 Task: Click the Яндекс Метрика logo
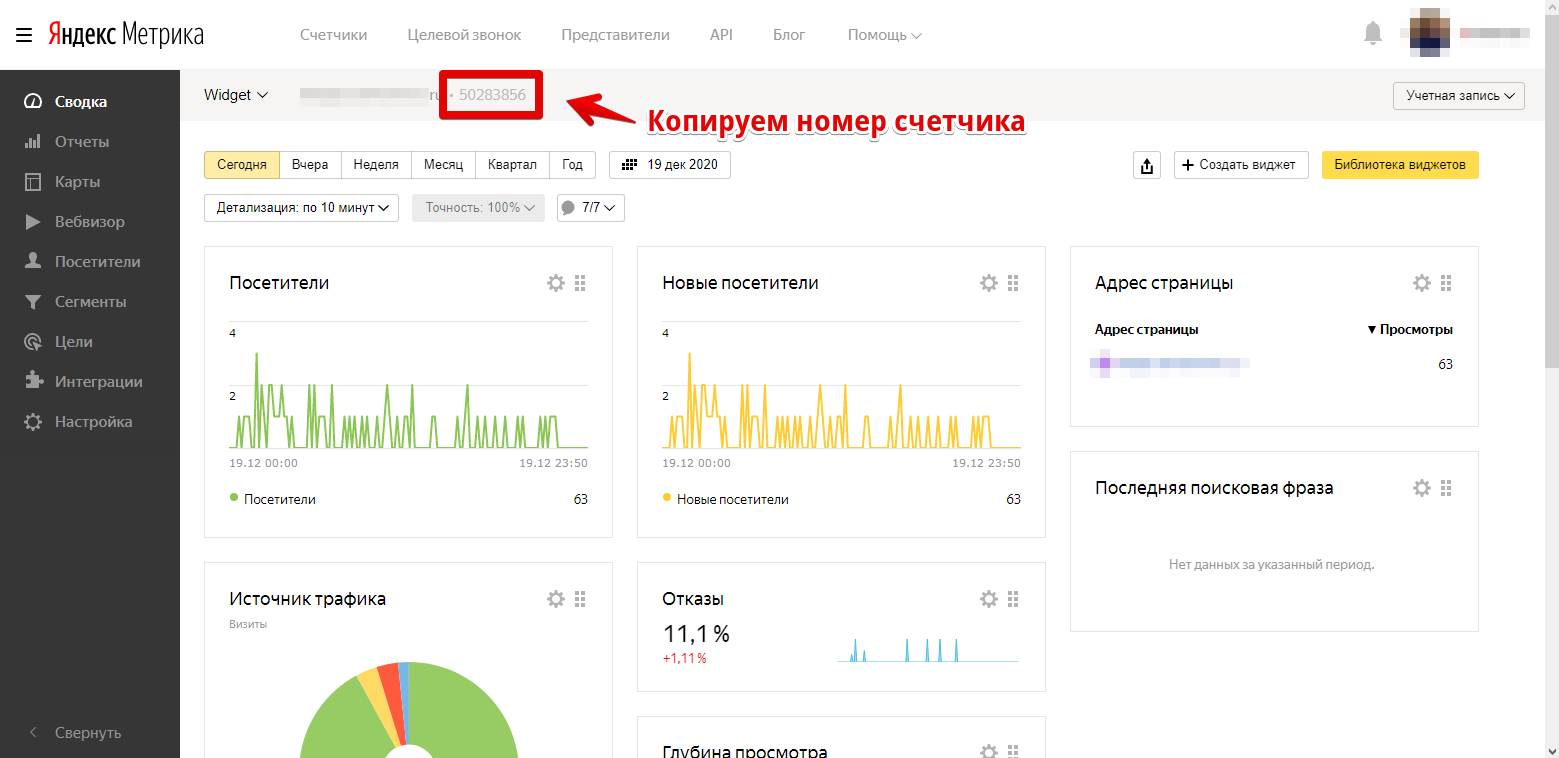pos(125,35)
